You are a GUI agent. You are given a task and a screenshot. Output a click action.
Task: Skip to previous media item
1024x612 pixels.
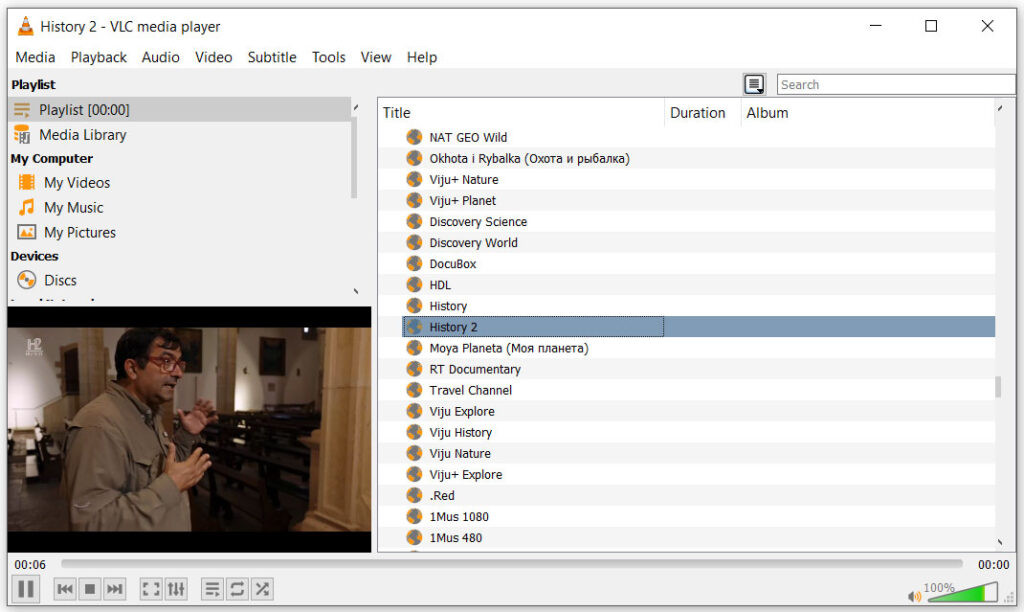pos(65,589)
